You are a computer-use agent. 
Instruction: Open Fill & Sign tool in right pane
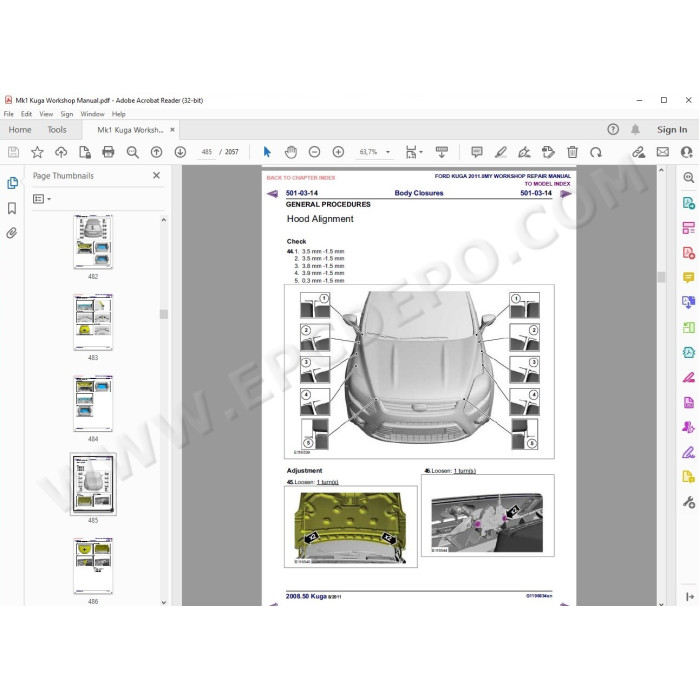click(x=688, y=453)
